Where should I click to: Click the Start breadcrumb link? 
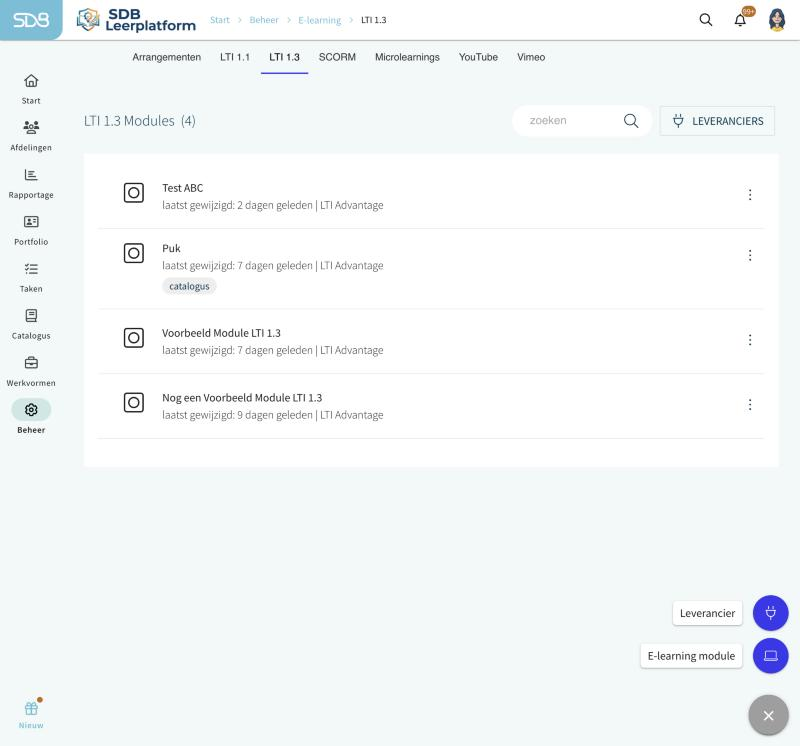click(x=220, y=20)
